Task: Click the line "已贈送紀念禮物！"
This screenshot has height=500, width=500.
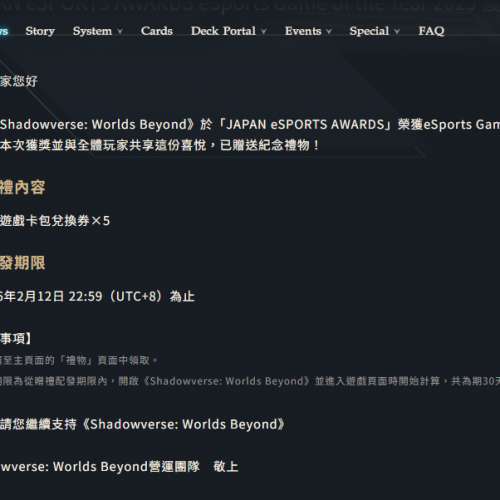Action: 270,145
